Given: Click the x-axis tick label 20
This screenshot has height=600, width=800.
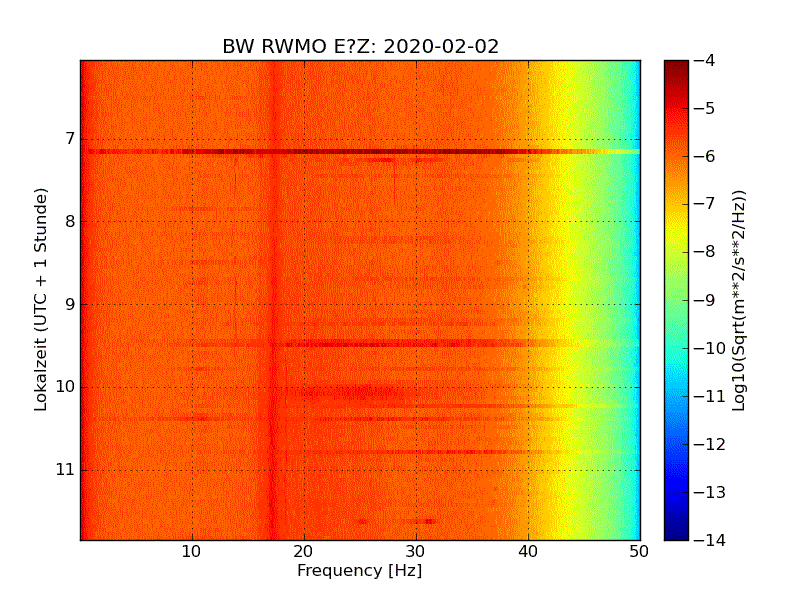Looking at the screenshot, I should point(304,552).
